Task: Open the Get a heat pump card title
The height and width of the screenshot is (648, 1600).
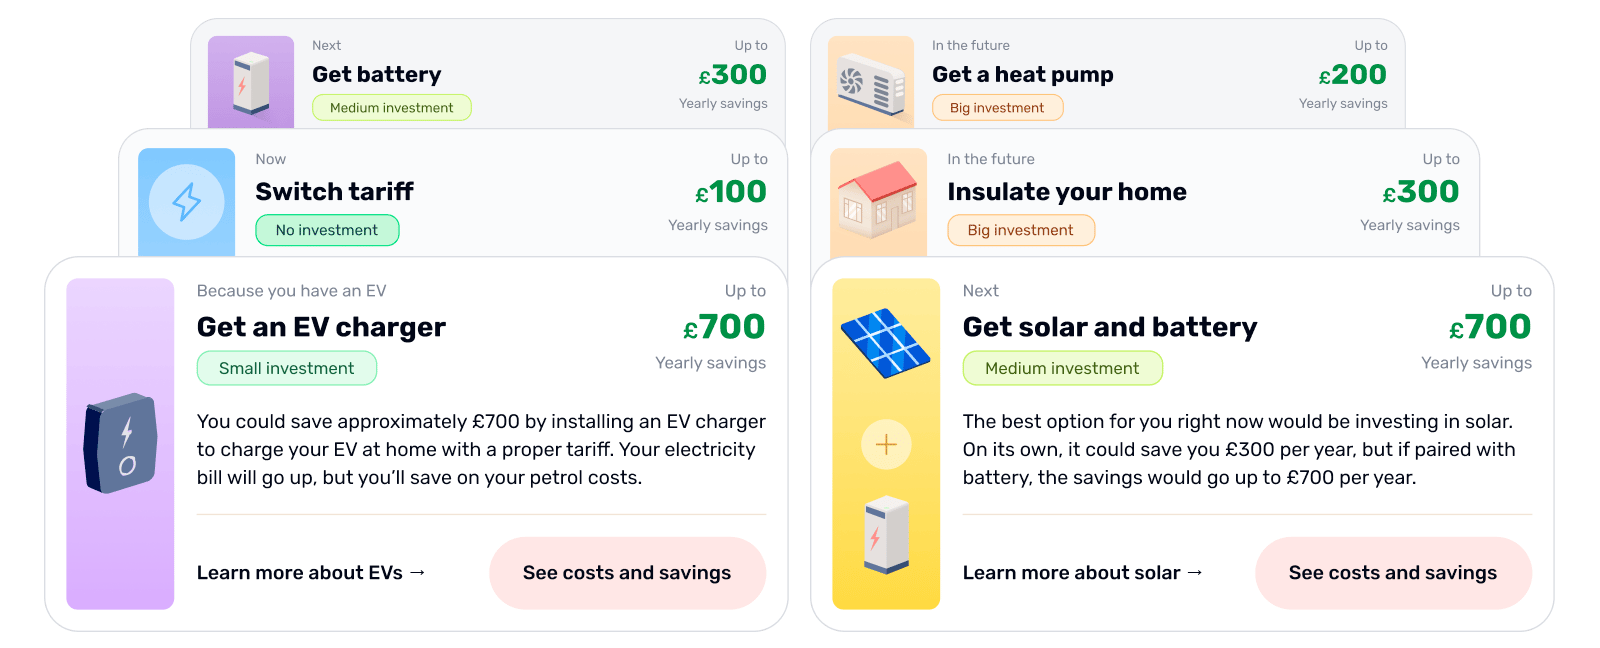Action: point(1022,75)
